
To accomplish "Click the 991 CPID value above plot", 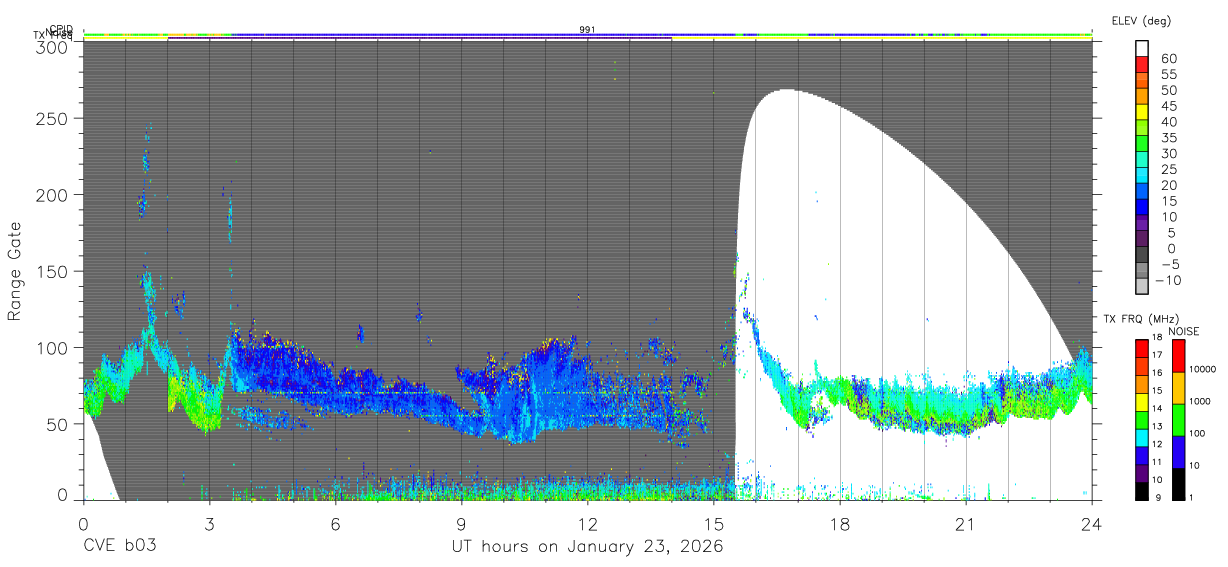I will click(x=588, y=30).
